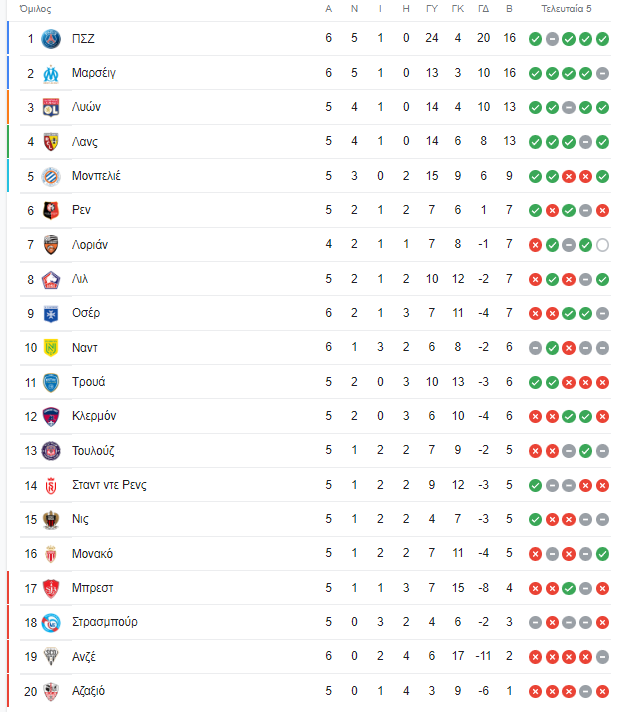Click the Τουλούζ team name
627x712 pixels.
tap(93, 450)
